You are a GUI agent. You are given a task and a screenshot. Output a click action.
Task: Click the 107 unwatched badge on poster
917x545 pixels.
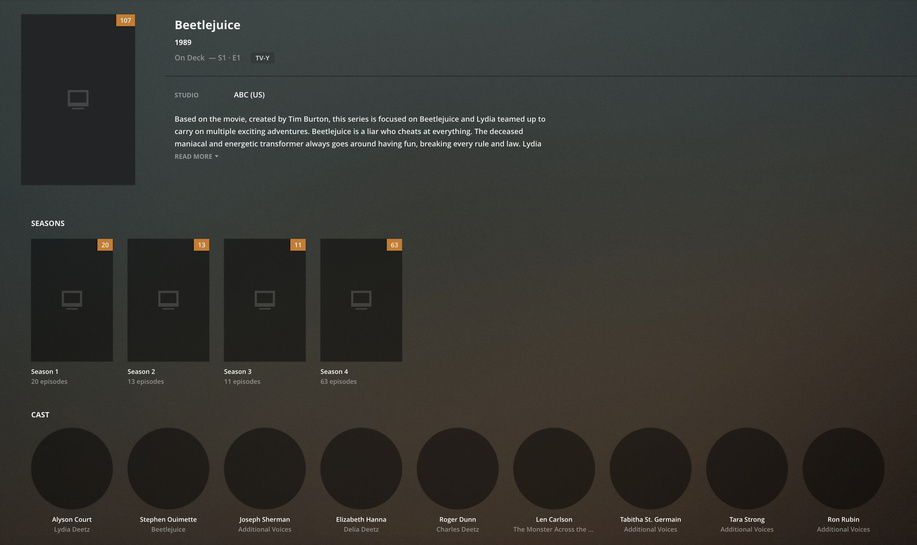tap(125, 20)
